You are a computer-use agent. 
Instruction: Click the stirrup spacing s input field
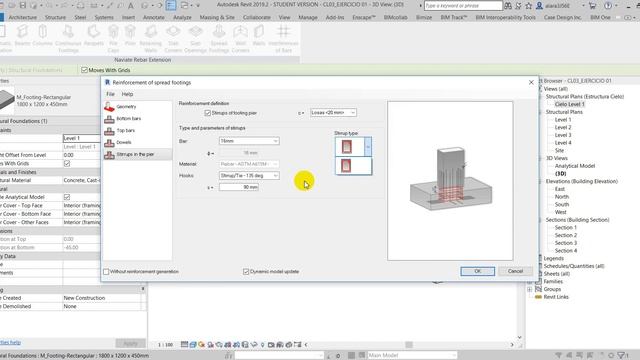click(x=239, y=187)
